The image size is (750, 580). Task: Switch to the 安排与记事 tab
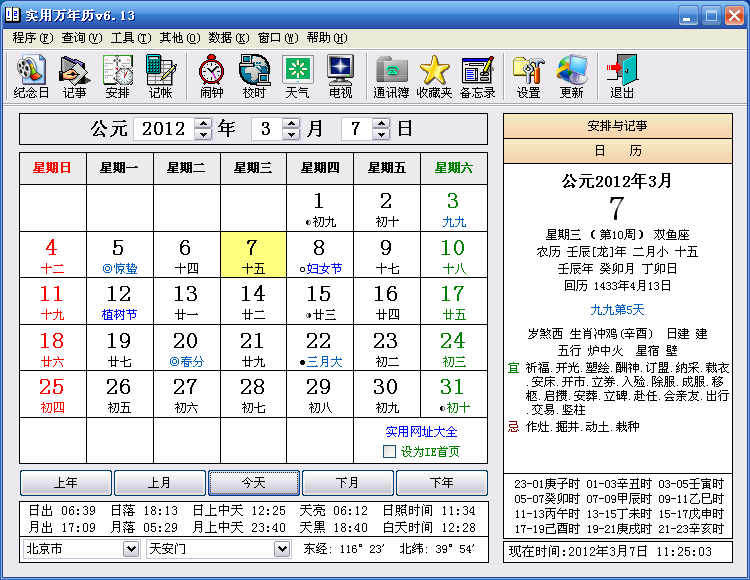coord(618,126)
